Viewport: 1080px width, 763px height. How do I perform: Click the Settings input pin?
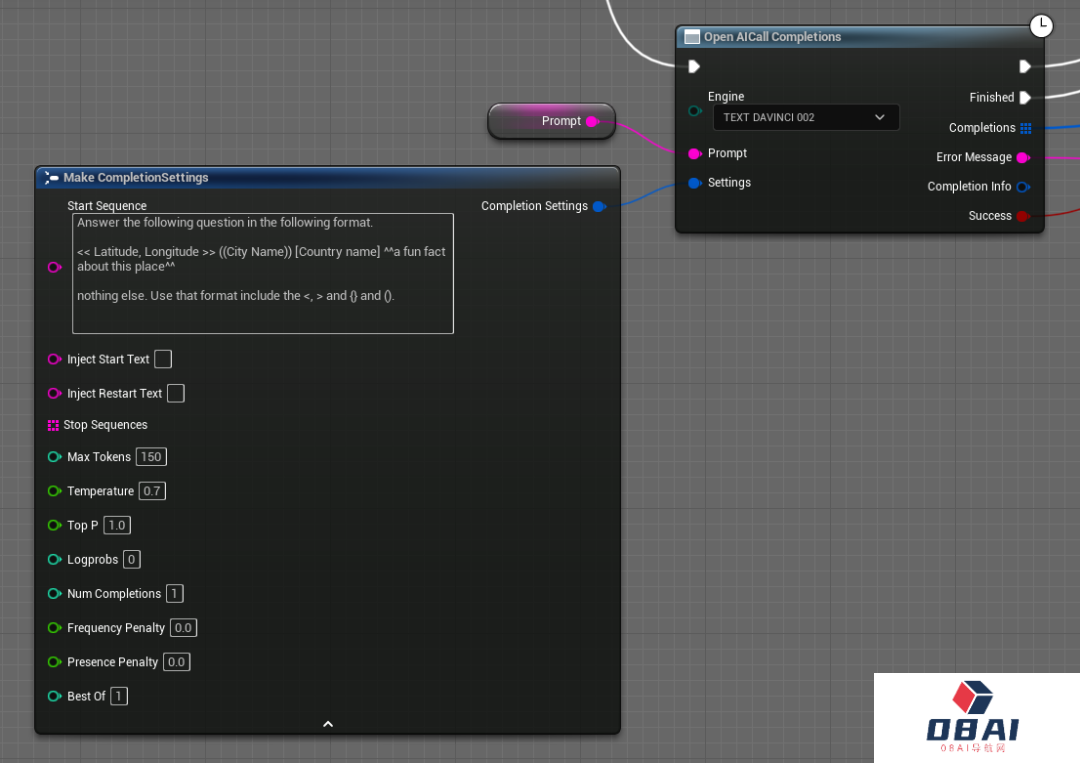(694, 183)
